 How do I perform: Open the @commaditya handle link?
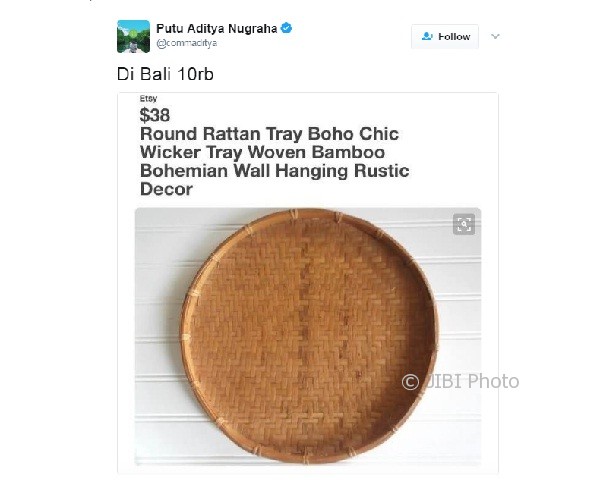[186, 43]
